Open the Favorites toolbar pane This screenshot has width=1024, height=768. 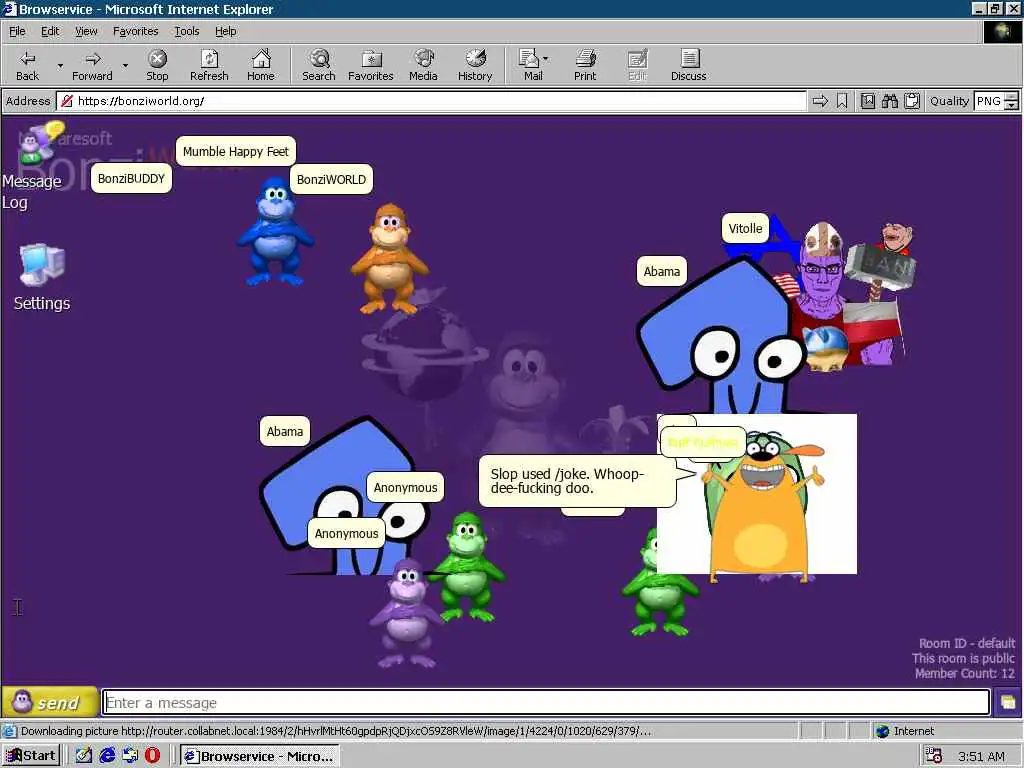pos(371,65)
